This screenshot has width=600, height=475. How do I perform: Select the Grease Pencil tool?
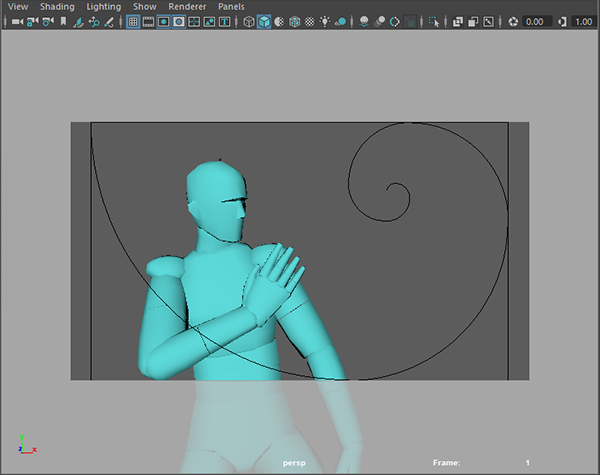pos(111,21)
